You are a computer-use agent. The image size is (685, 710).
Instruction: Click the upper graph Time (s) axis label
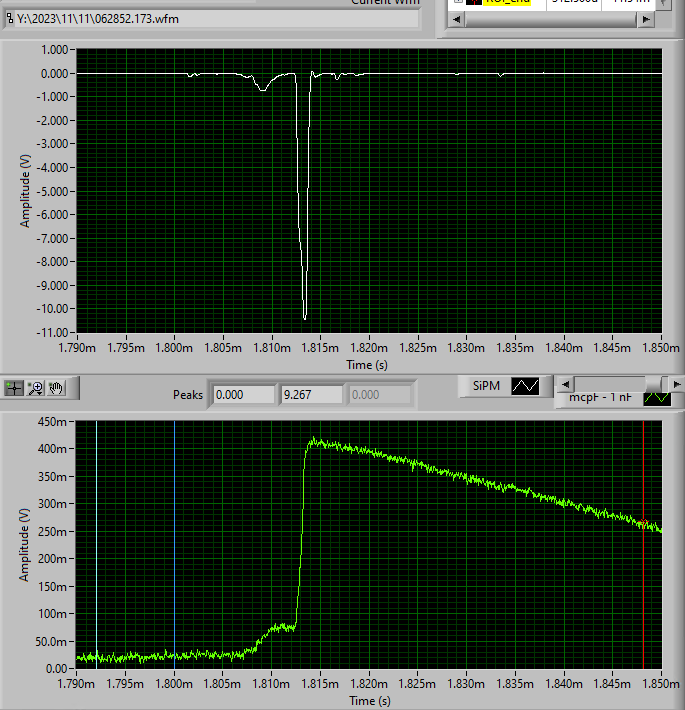point(367,365)
